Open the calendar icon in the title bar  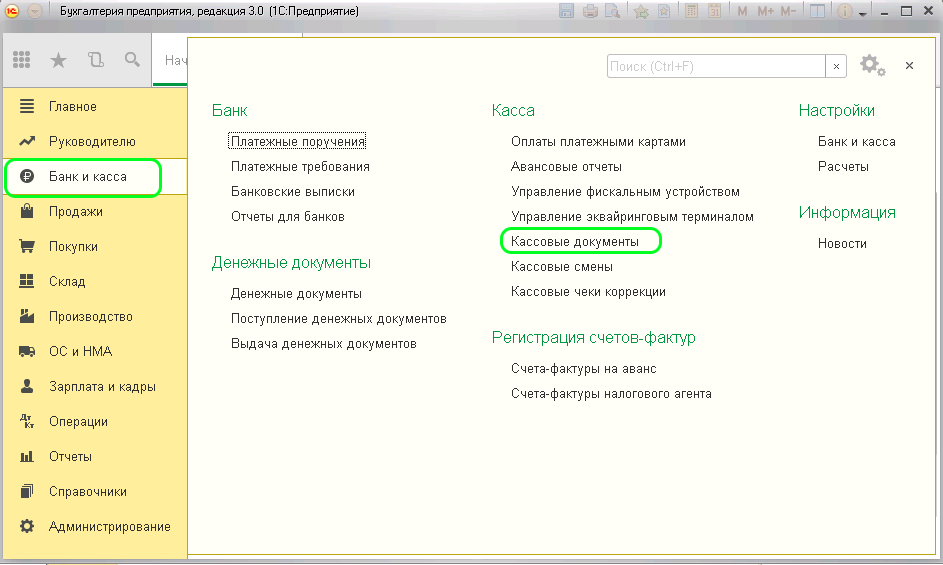pyautogui.click(x=715, y=12)
